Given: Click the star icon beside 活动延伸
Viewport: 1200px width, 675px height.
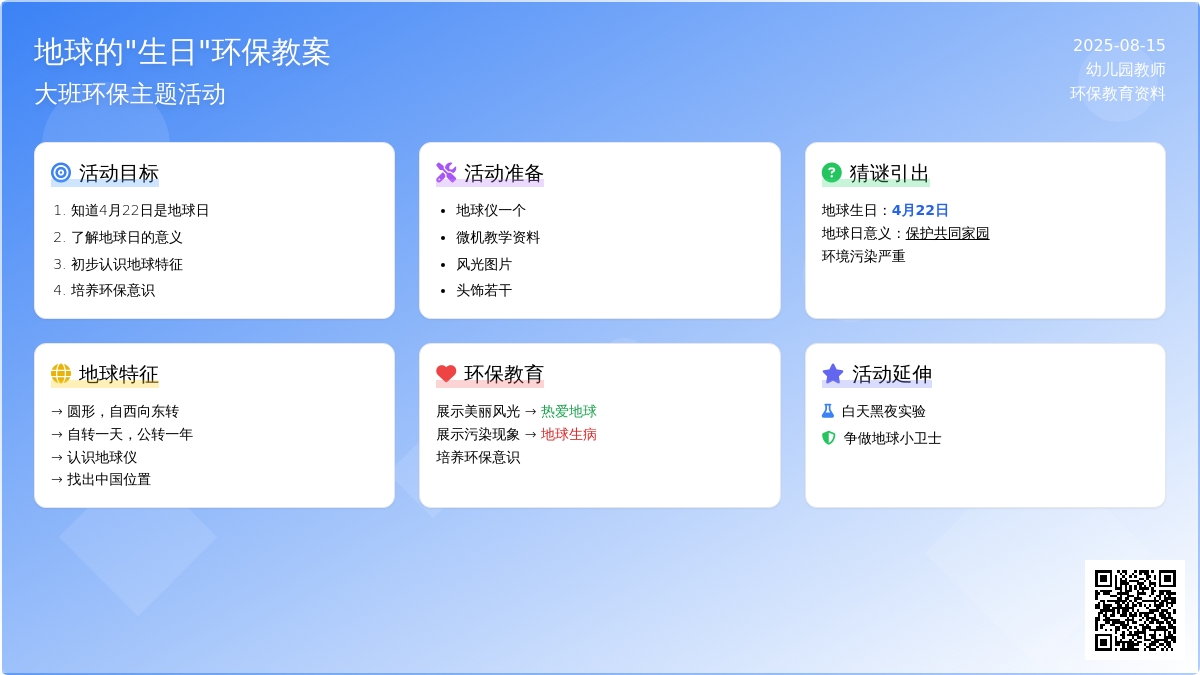Looking at the screenshot, I should coord(833,374).
